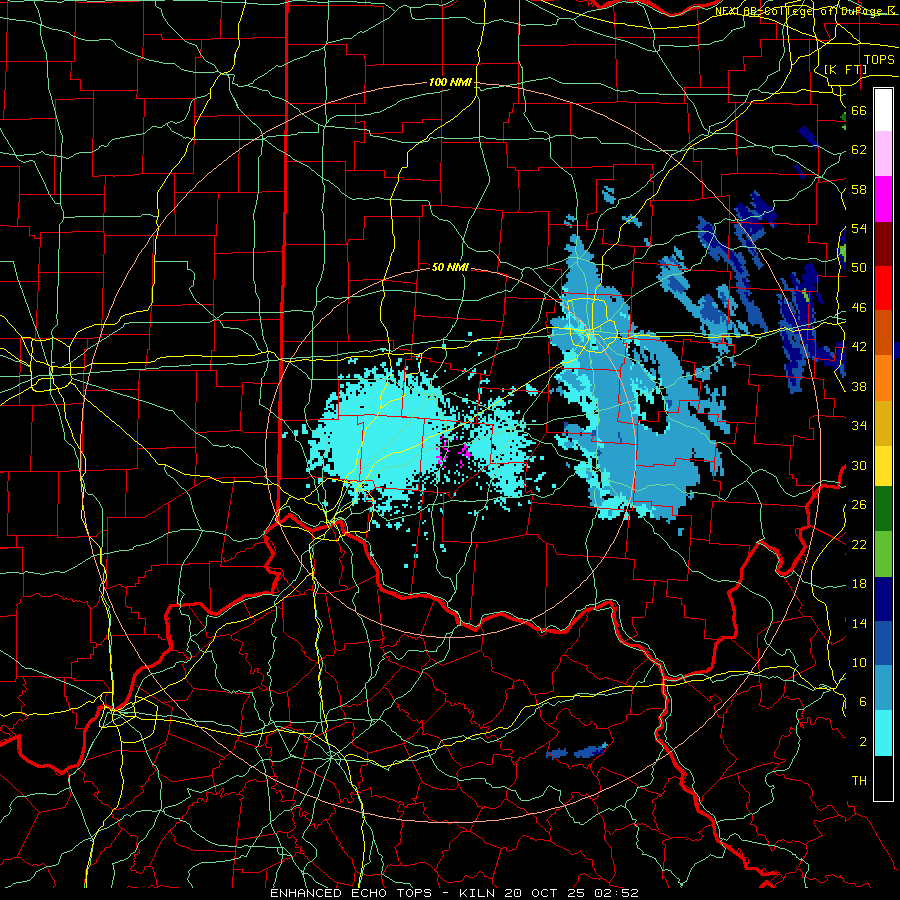Click the white swatch in the tops legend
The image size is (900, 900).
(x=883, y=110)
